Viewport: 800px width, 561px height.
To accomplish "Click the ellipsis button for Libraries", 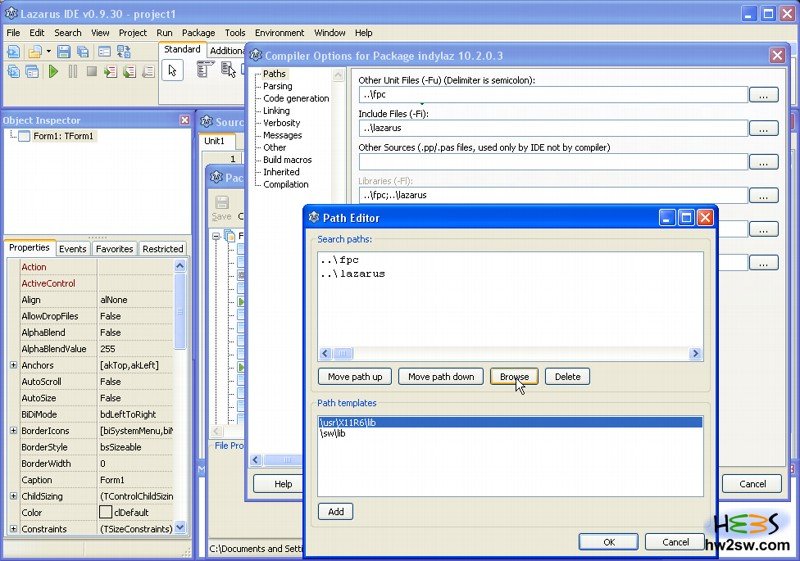I will (763, 195).
